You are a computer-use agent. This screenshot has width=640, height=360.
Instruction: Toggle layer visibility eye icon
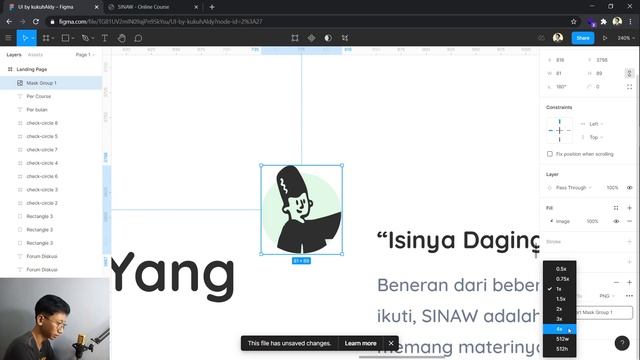(629, 188)
